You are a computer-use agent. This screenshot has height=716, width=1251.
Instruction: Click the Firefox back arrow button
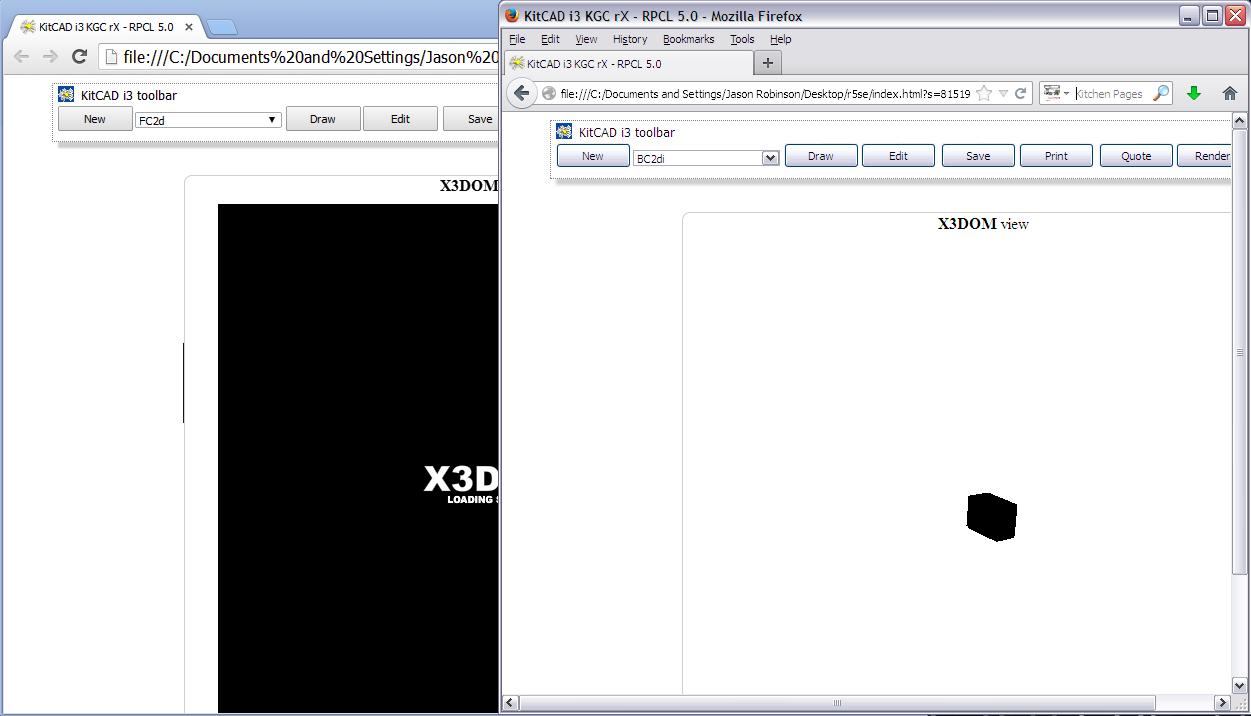tap(521, 93)
